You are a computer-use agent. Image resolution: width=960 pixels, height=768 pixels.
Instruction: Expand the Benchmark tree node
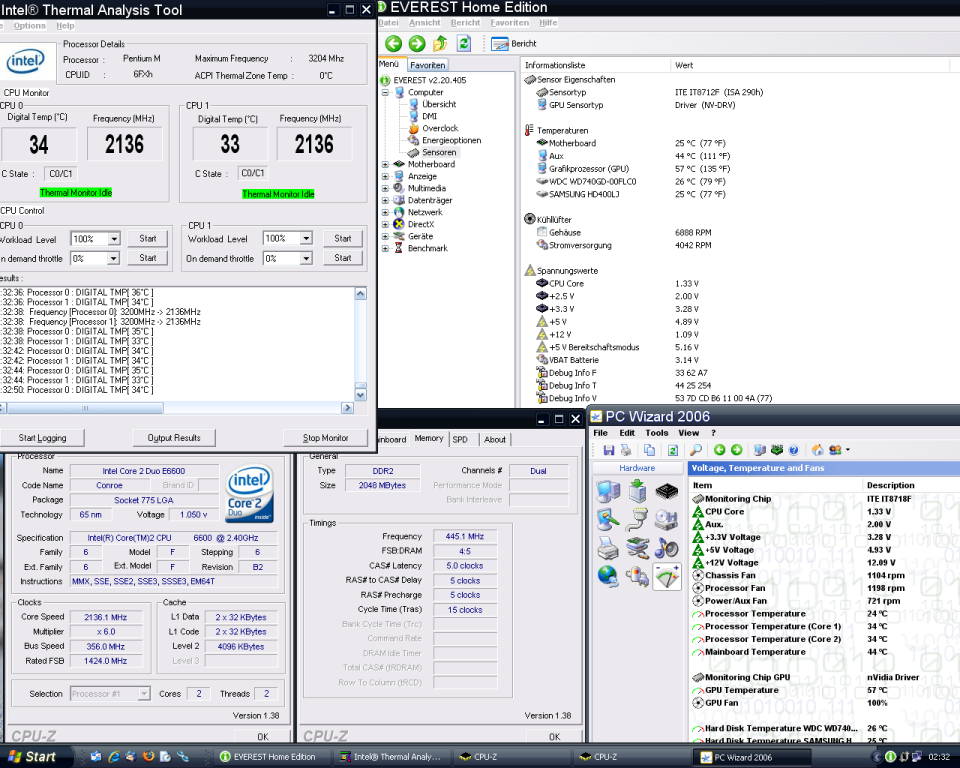[386, 248]
